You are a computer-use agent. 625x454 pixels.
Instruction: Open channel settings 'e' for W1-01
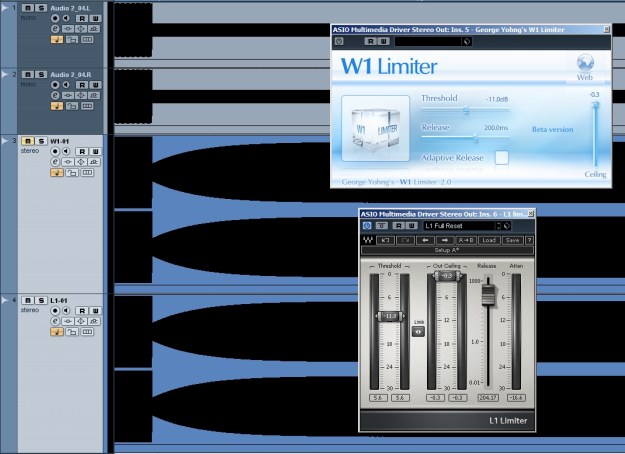click(x=55, y=162)
